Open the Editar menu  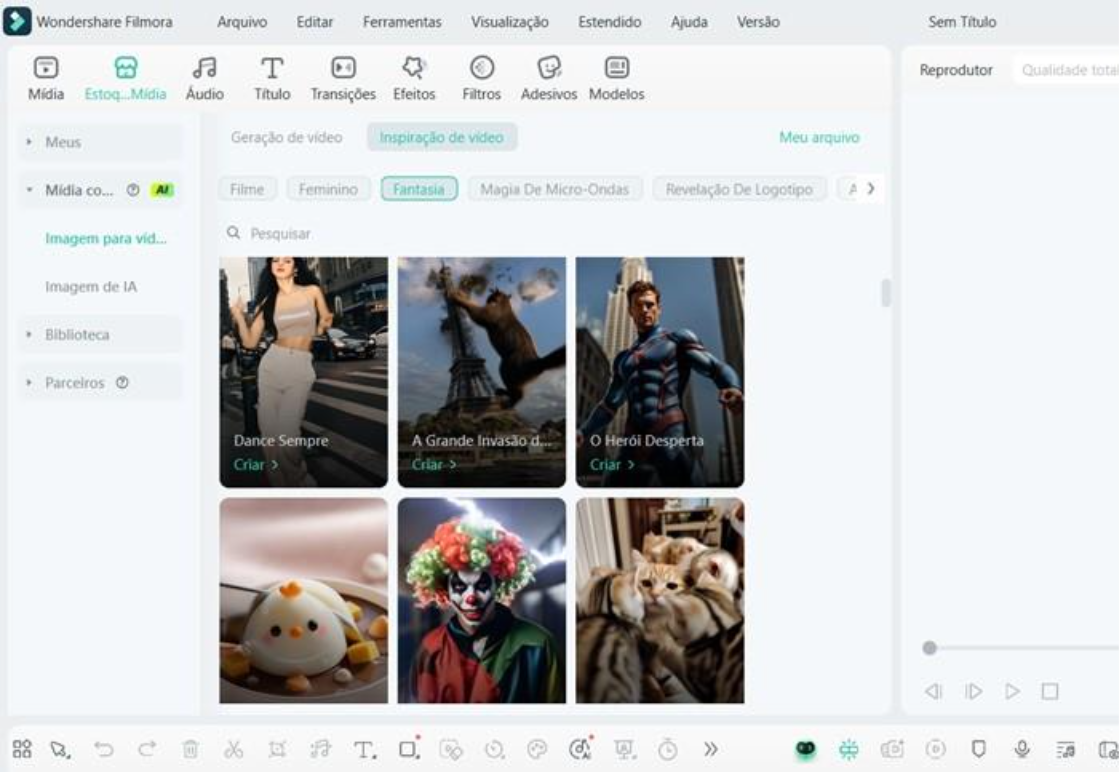coord(314,22)
